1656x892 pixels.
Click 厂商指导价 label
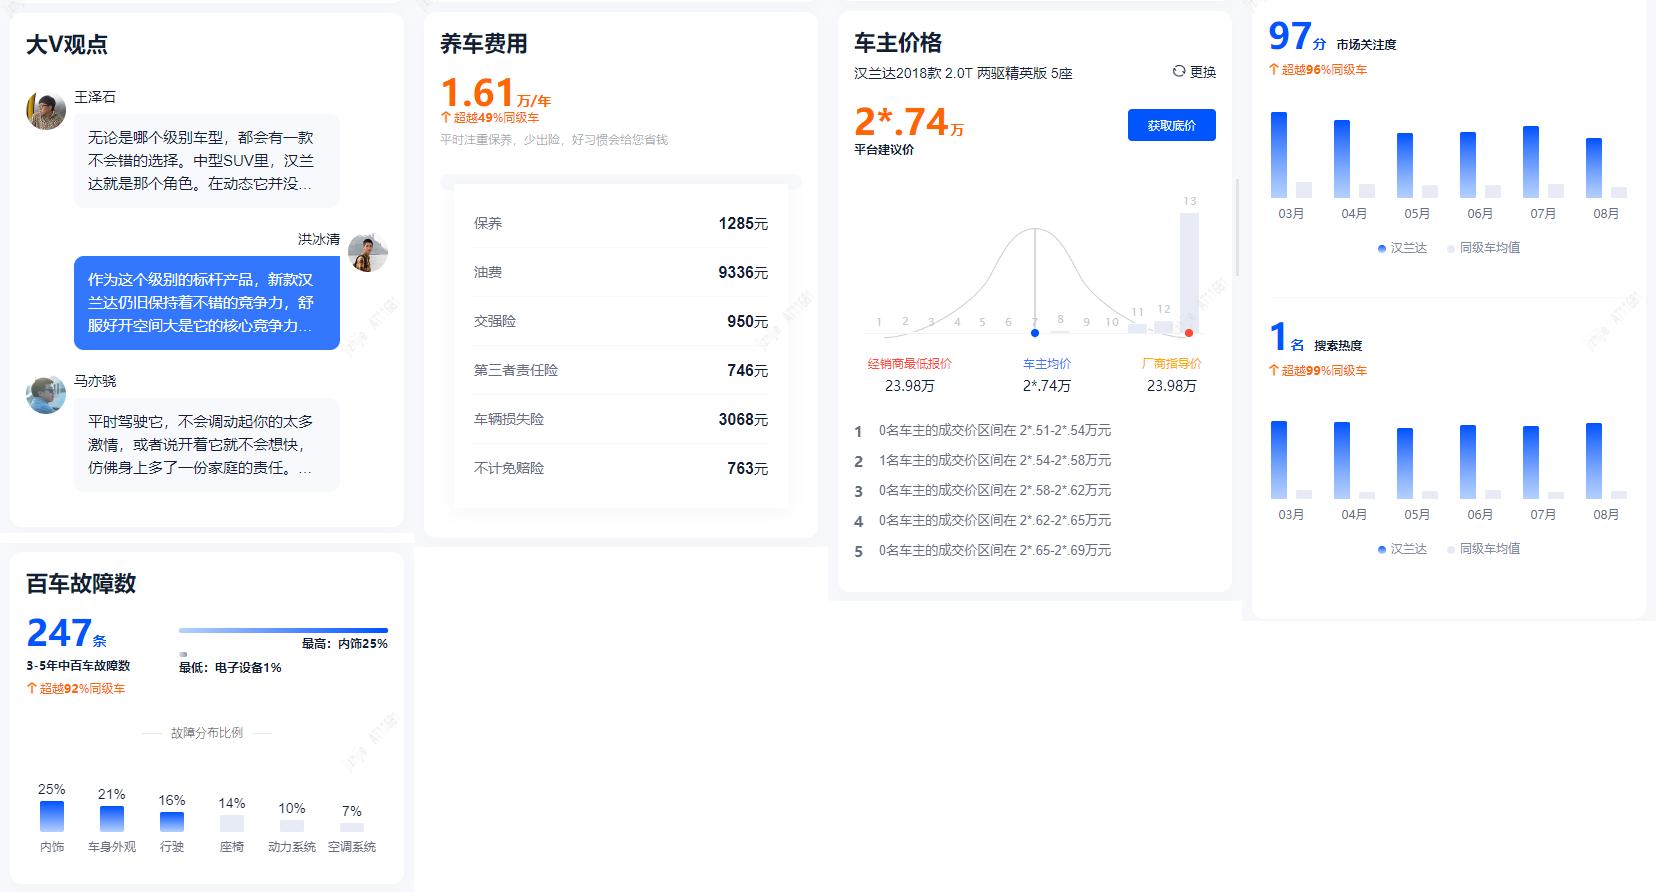click(x=1172, y=363)
